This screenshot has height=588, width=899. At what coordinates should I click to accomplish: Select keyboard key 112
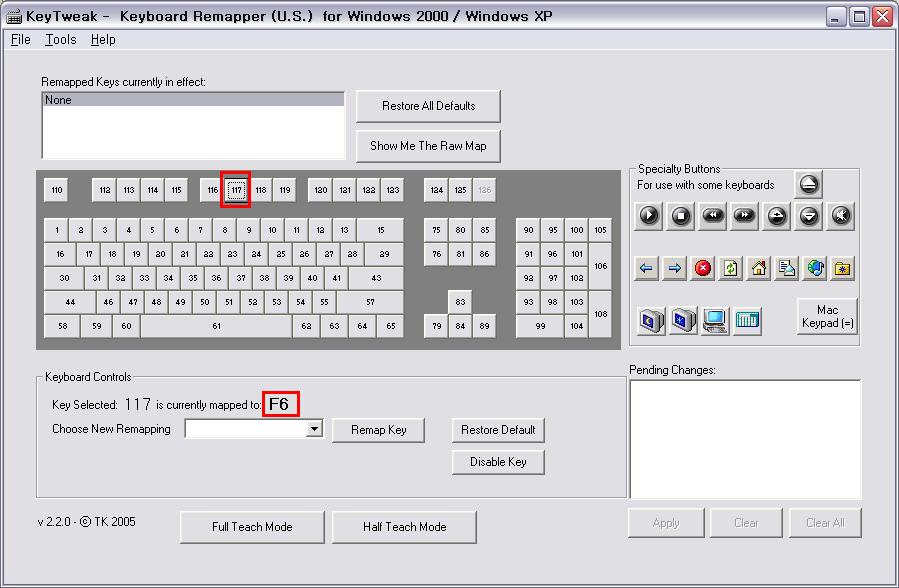[104, 190]
